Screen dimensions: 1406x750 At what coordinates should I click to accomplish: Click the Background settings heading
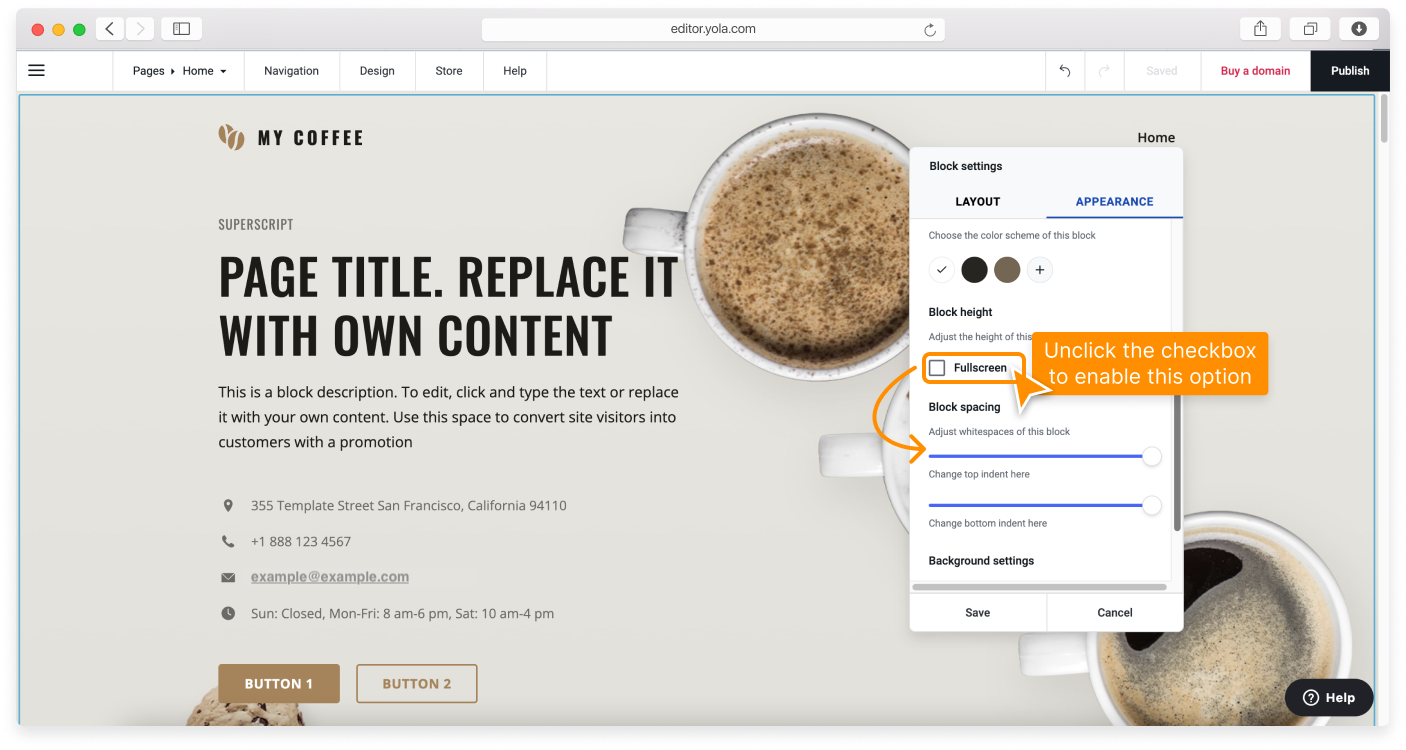coord(981,561)
